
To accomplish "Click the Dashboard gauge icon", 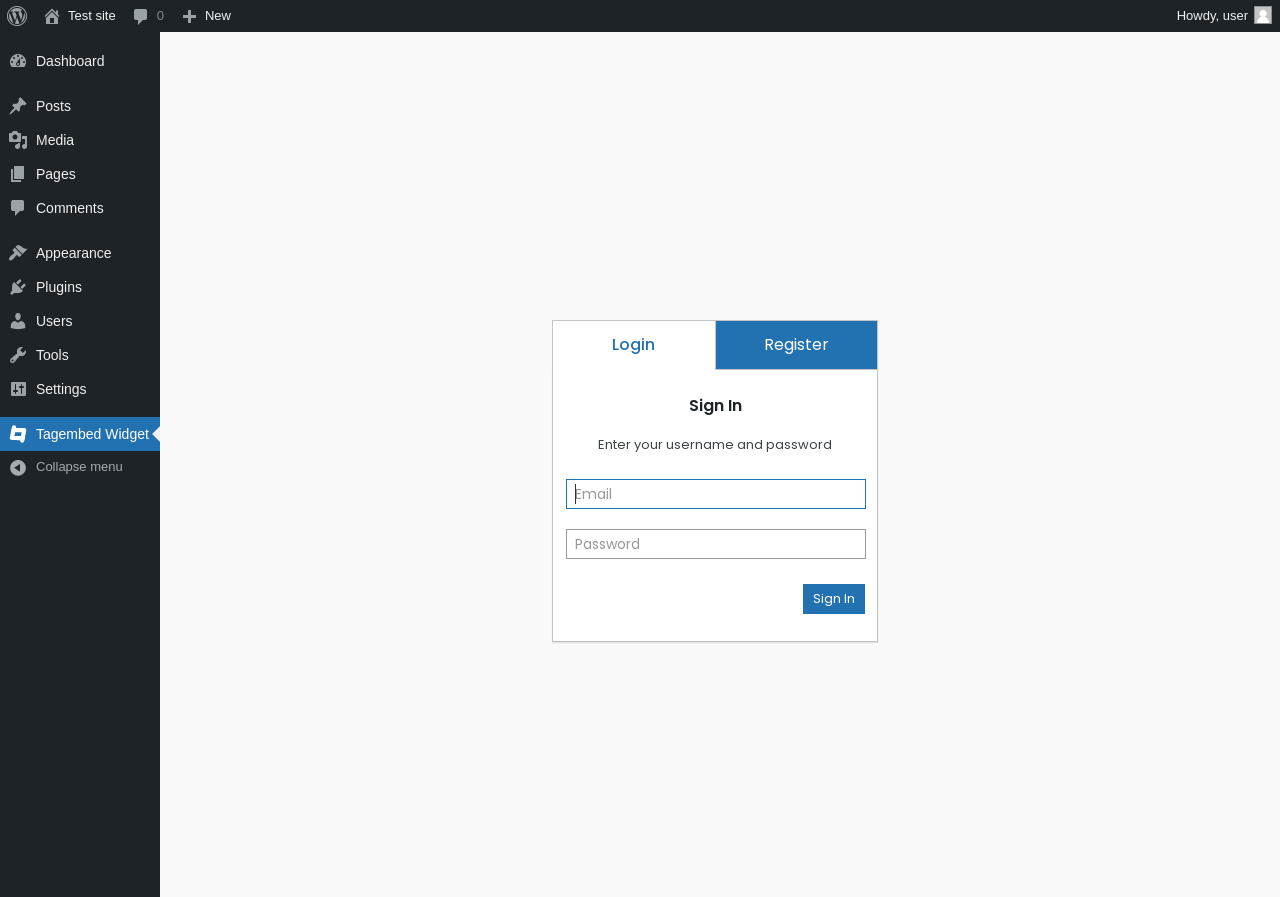I will pos(18,61).
